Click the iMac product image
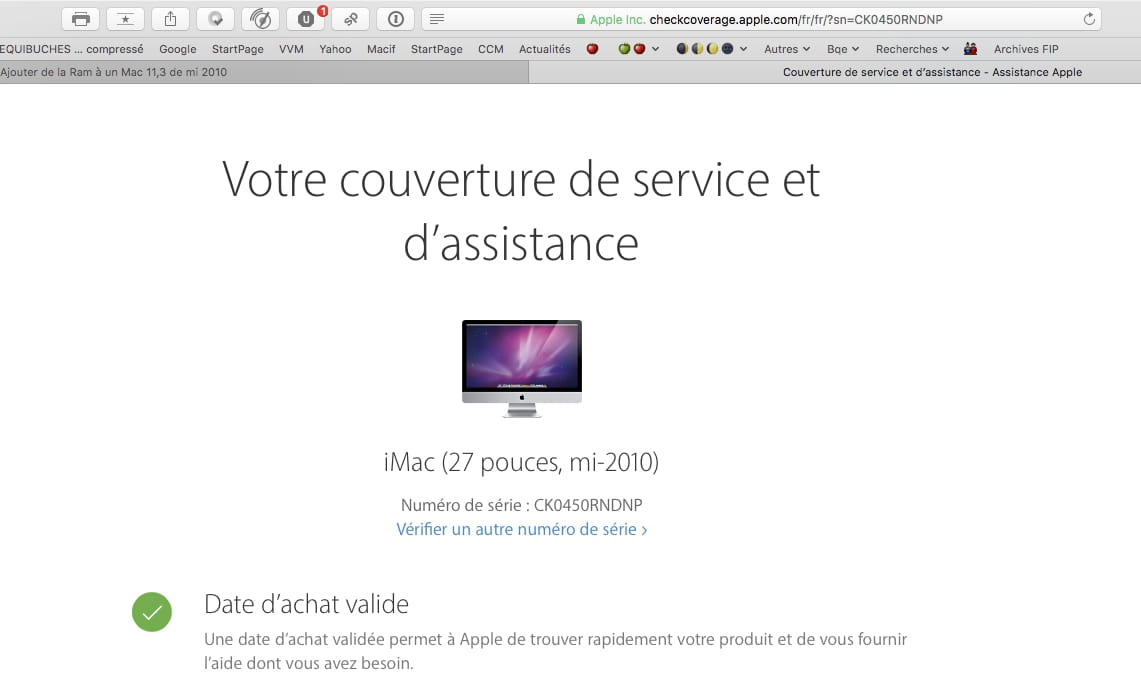1141x698 pixels. tap(522, 368)
